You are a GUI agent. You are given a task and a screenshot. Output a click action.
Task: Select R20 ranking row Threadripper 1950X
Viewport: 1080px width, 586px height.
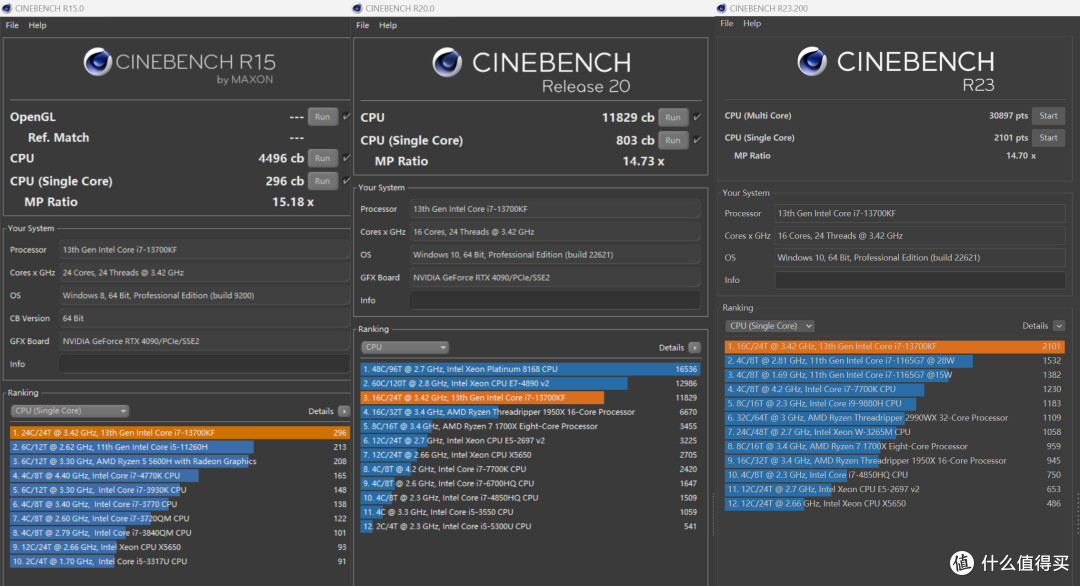tap(530, 412)
